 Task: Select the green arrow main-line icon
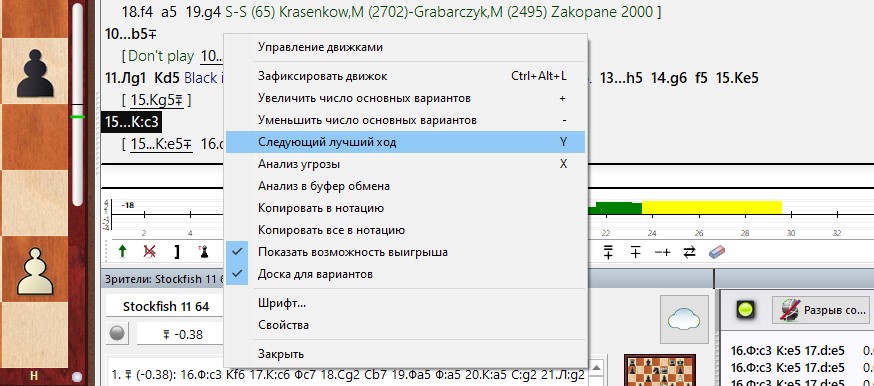pos(123,252)
